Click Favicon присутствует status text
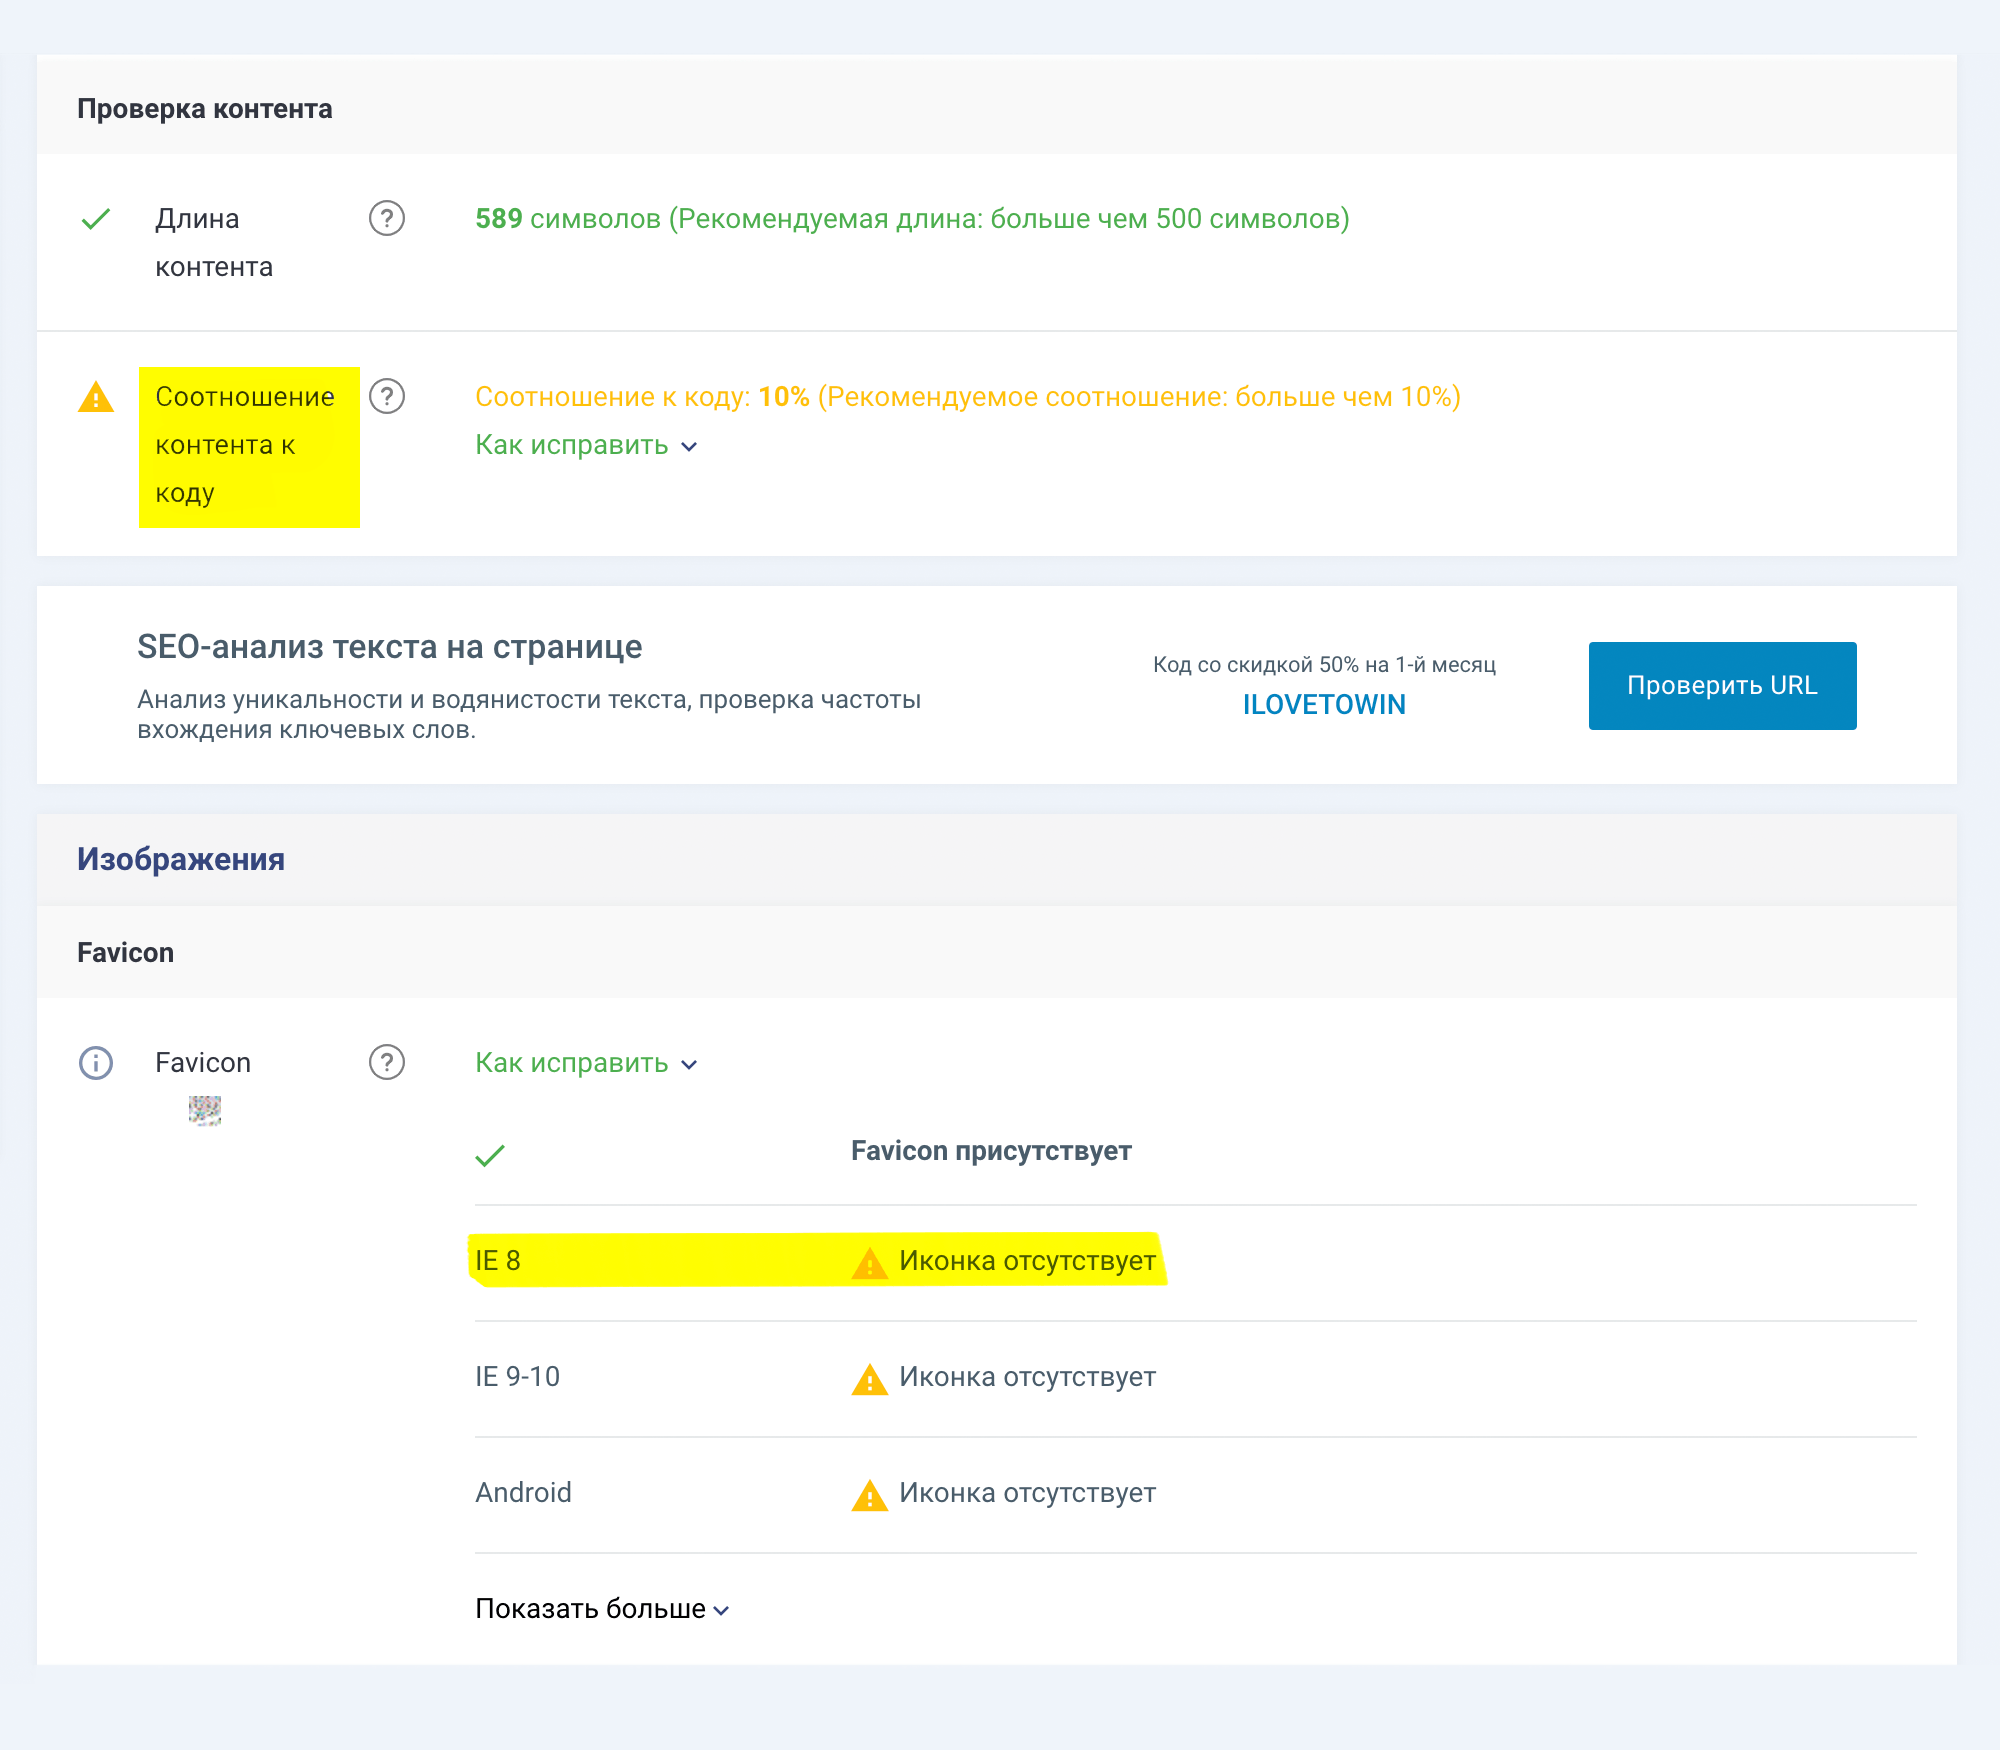 pos(991,1150)
